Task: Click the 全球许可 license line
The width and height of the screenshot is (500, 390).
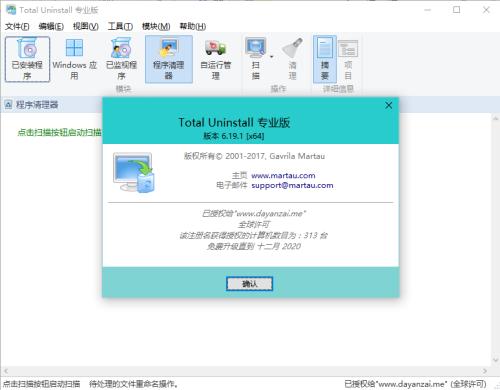Action: click(x=254, y=224)
